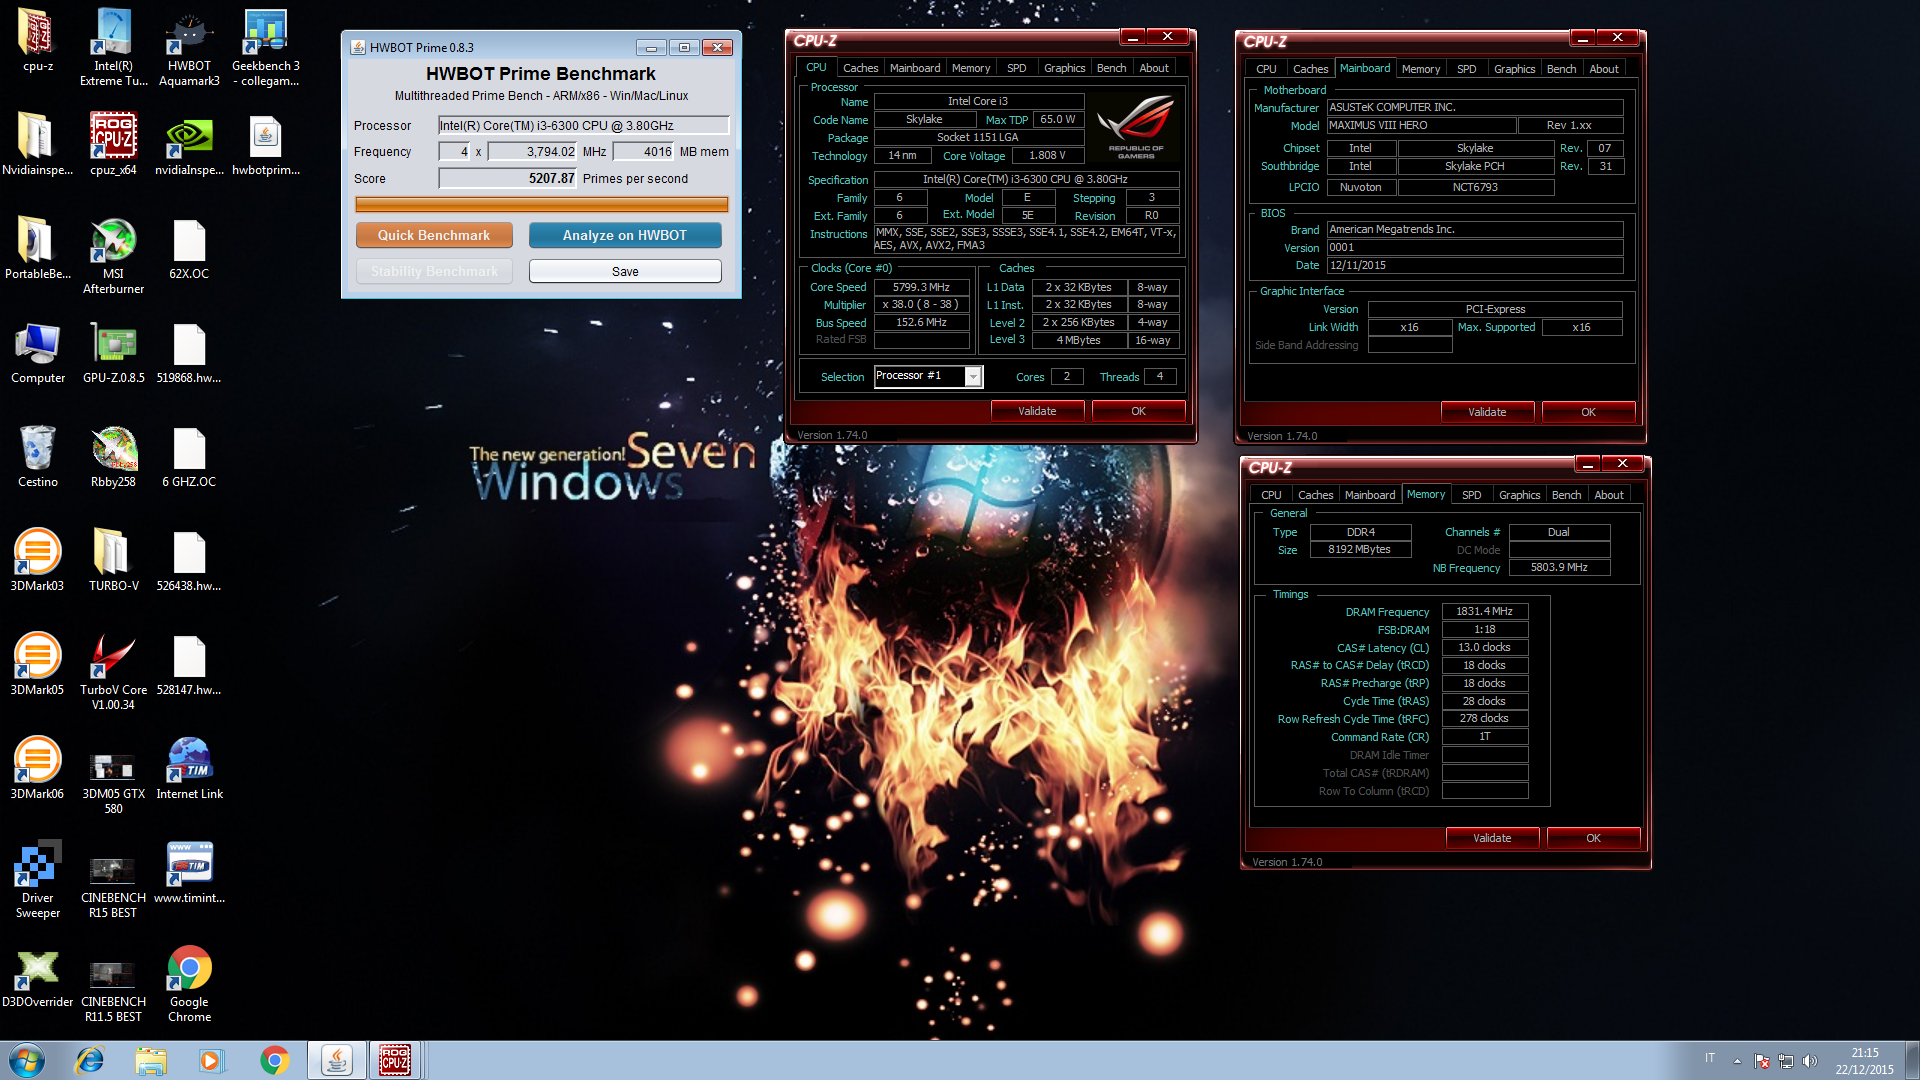The image size is (1920, 1080).
Task: Switch to CPU-Z ROG taskbar button
Action: [x=395, y=1060]
